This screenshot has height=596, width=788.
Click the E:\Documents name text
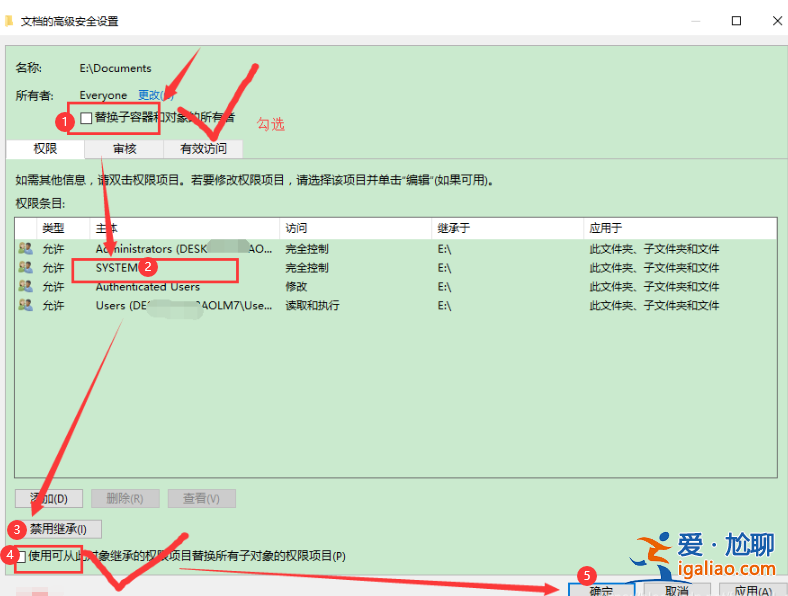[x=115, y=68]
